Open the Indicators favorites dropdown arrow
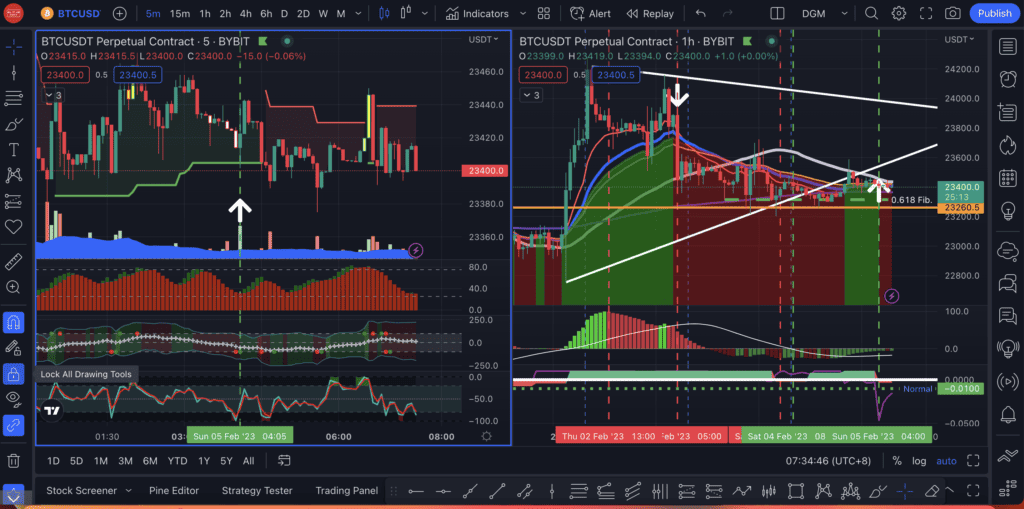This screenshot has height=509, width=1024. point(522,13)
